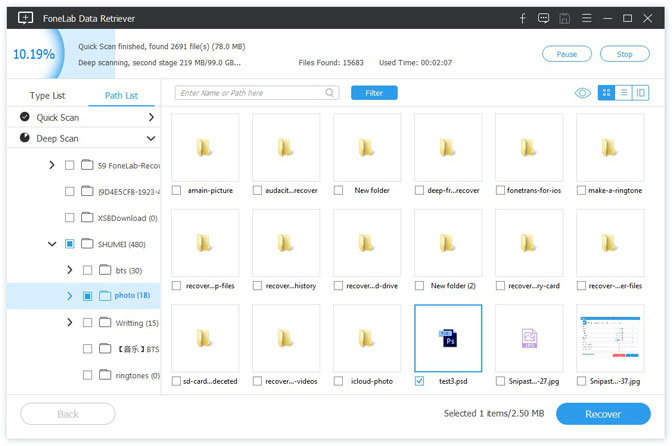Switch to list view
This screenshot has height=446, width=672.
624,93
